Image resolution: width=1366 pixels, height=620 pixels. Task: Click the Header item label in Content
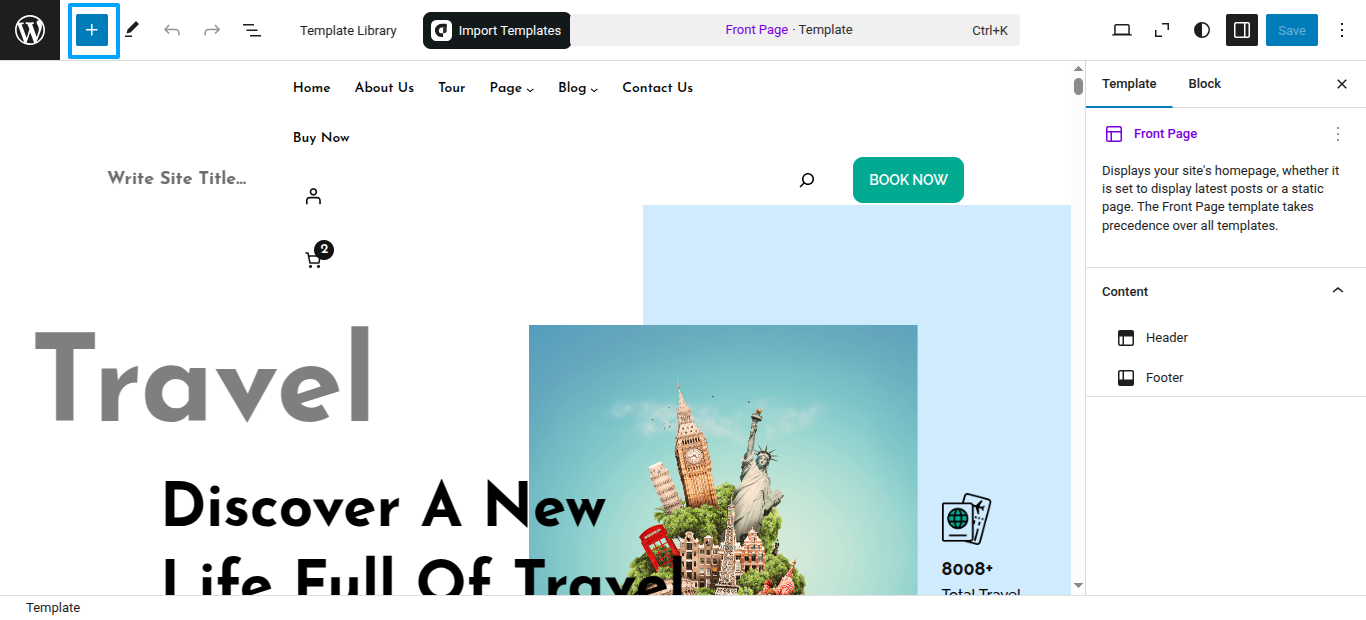pyautogui.click(x=1167, y=338)
